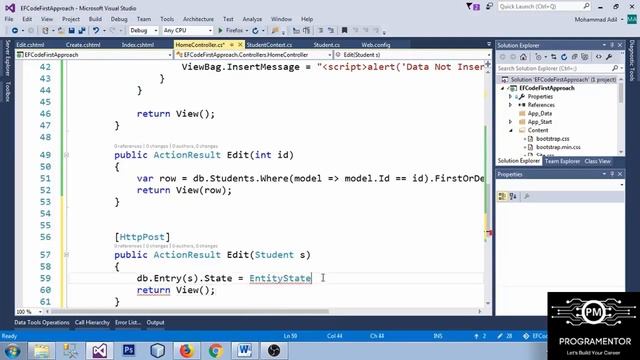Switch to the Index.cshtml tab
Screen dimensions: 640x360
(138, 45)
